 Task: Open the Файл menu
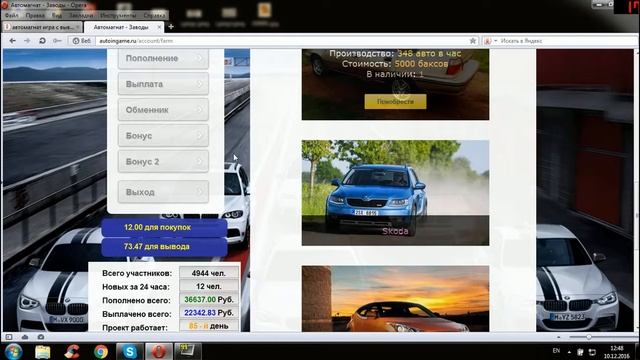11,15
